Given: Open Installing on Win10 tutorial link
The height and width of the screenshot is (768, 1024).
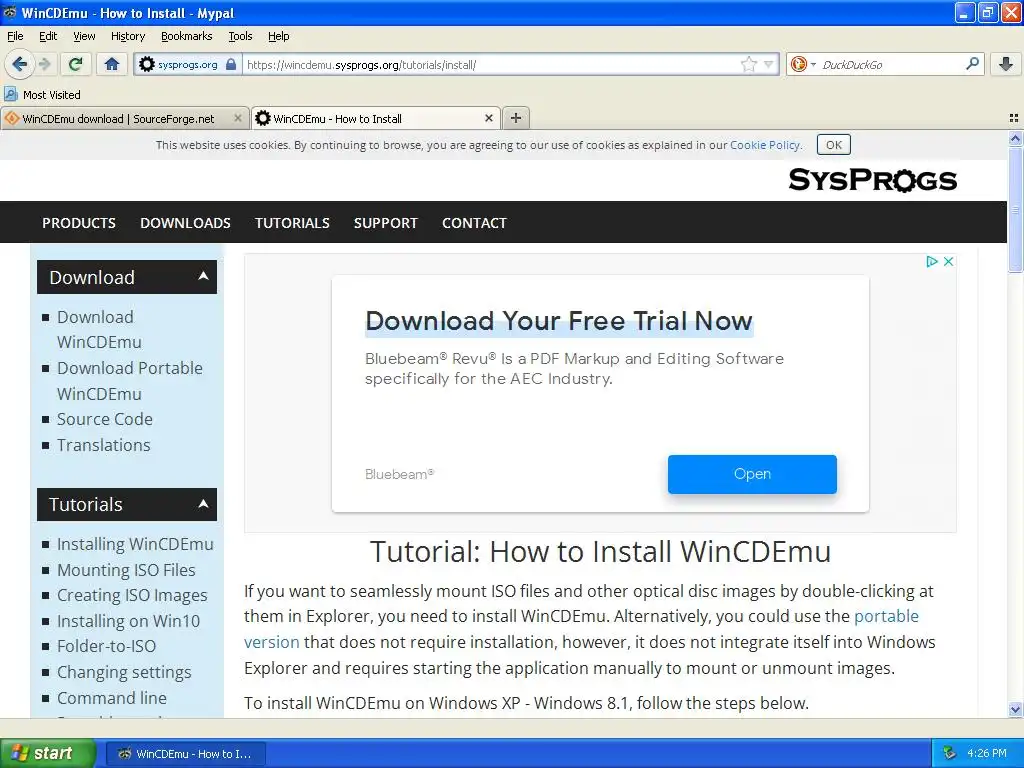Looking at the screenshot, I should point(129,621).
